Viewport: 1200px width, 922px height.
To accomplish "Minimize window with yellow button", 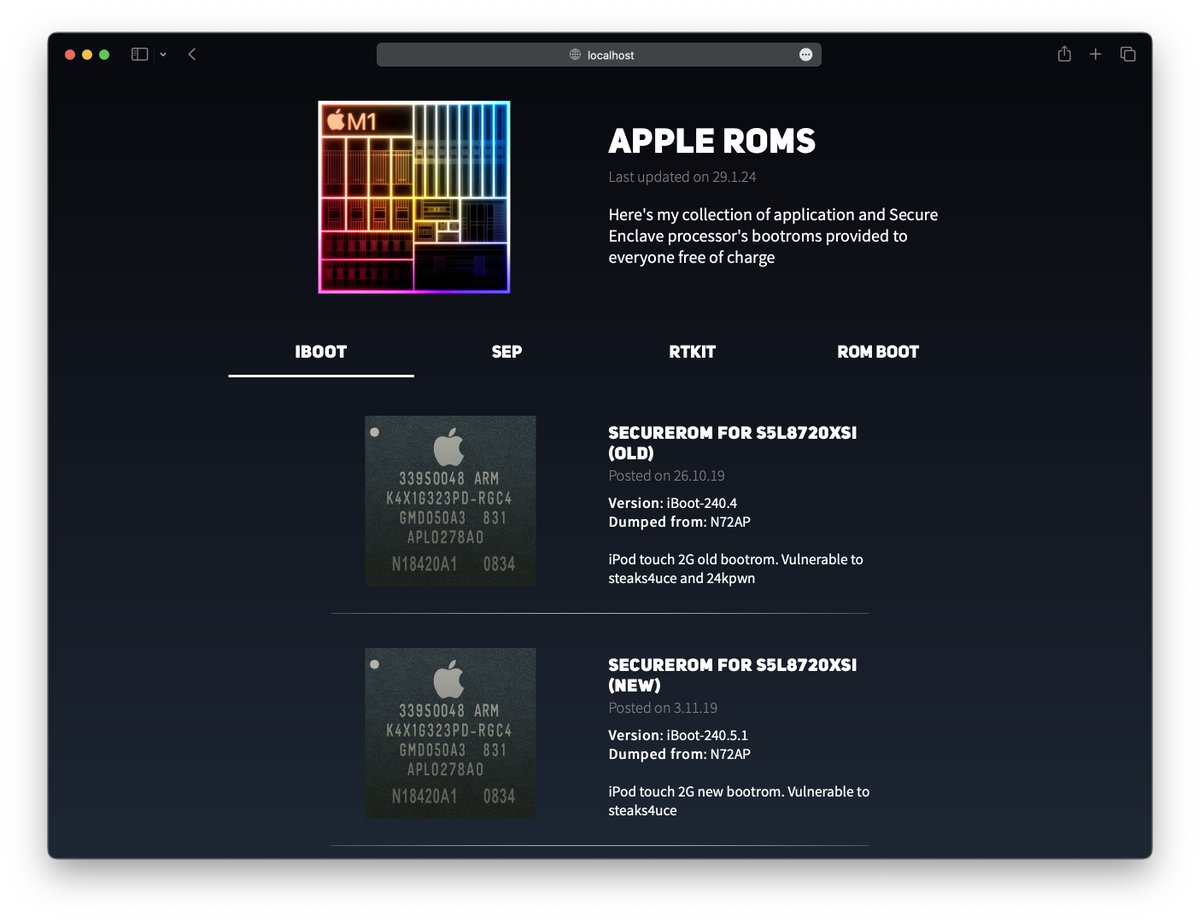I will 87,54.
